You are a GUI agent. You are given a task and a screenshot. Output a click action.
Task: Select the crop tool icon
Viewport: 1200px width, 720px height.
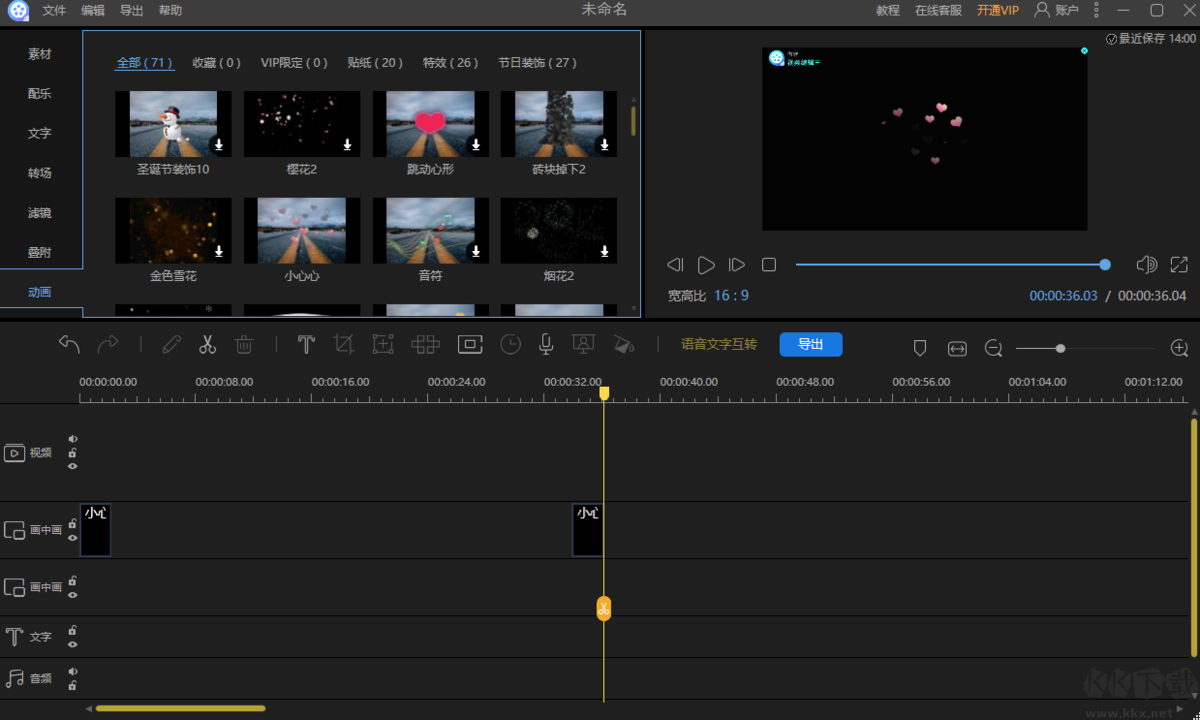[344, 345]
